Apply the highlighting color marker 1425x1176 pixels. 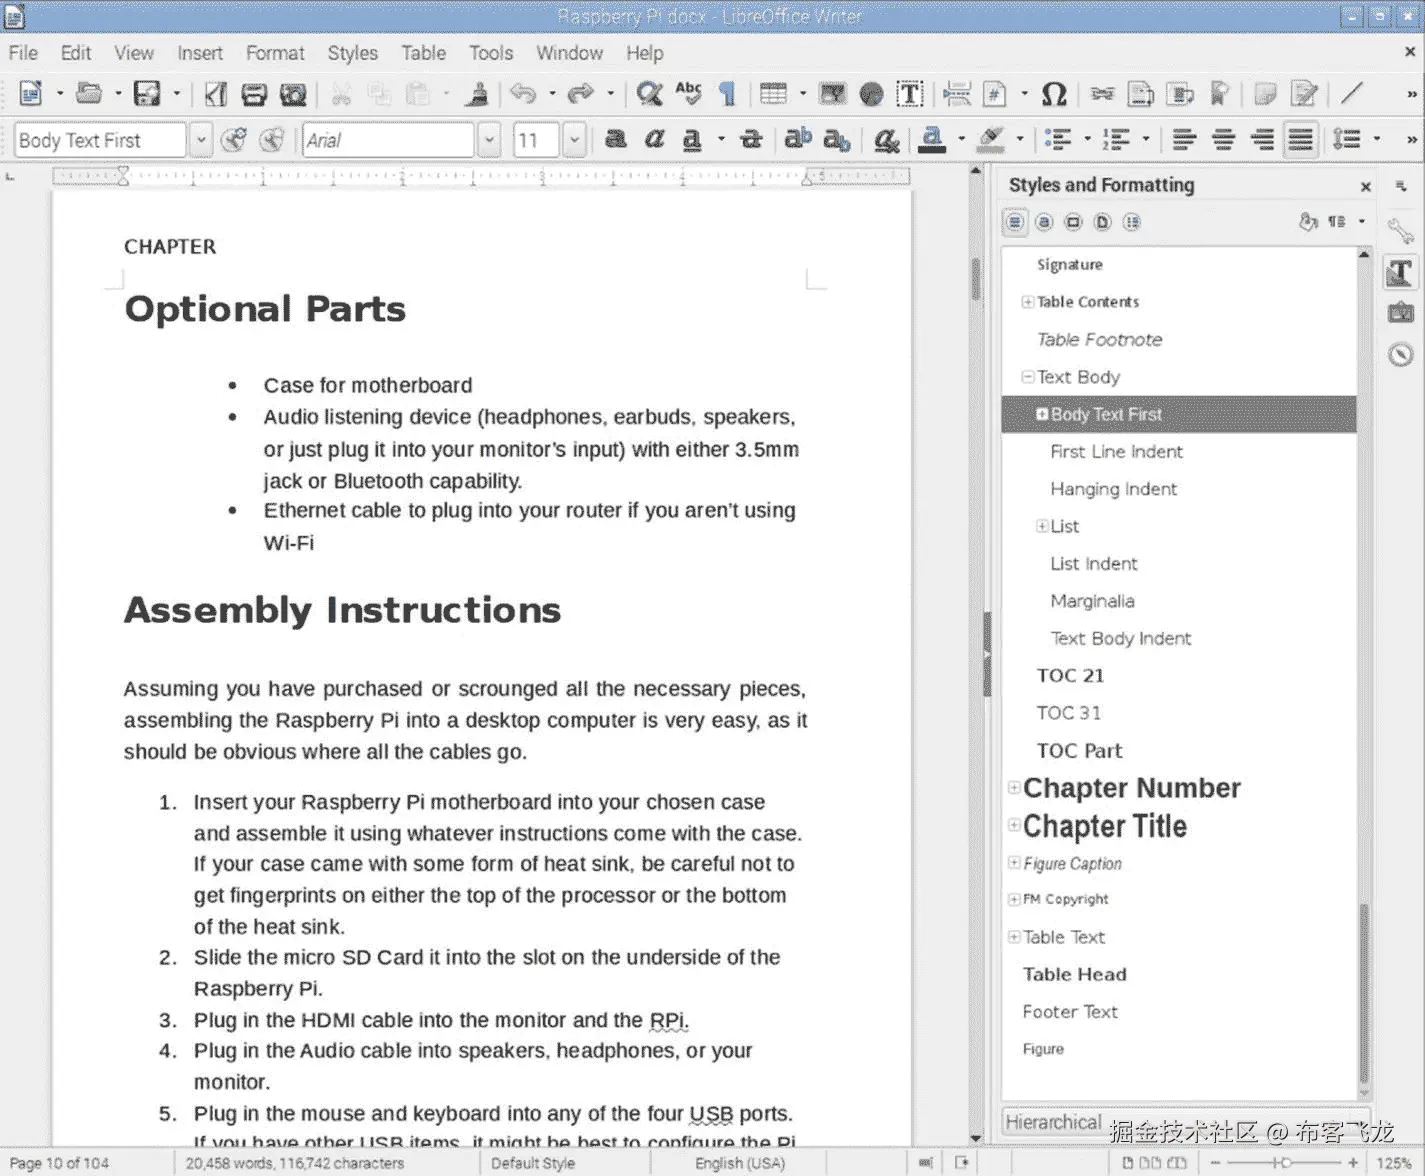(x=990, y=140)
